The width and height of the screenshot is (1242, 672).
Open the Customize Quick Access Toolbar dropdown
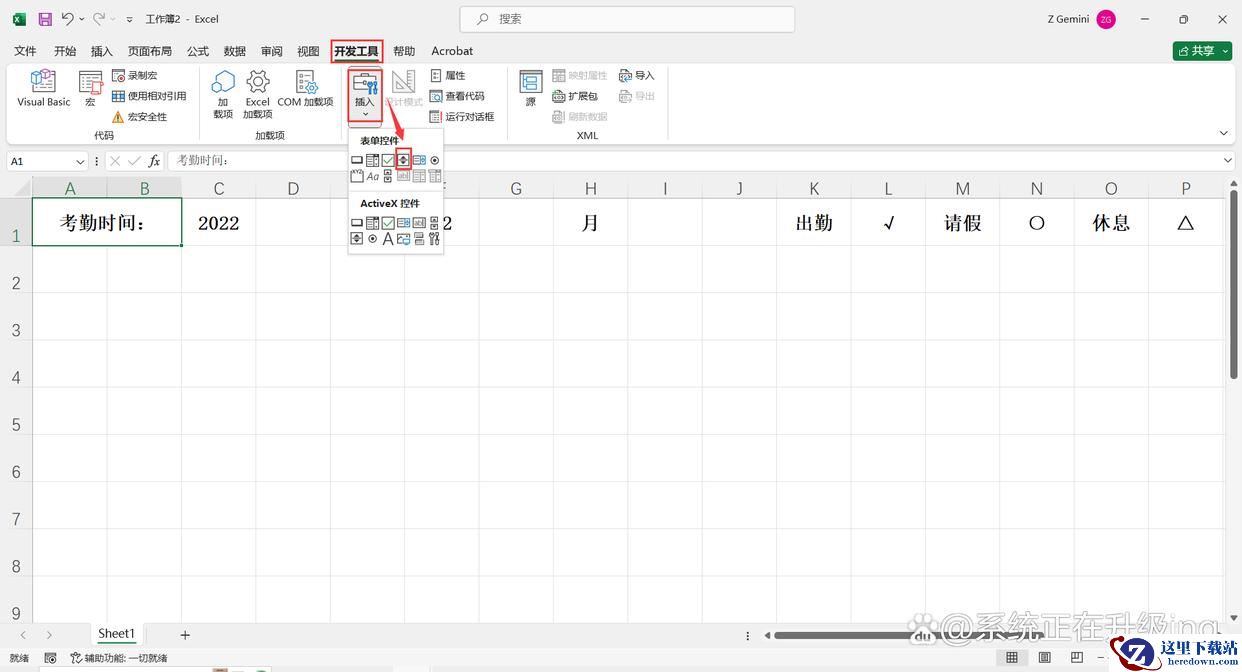click(130, 19)
